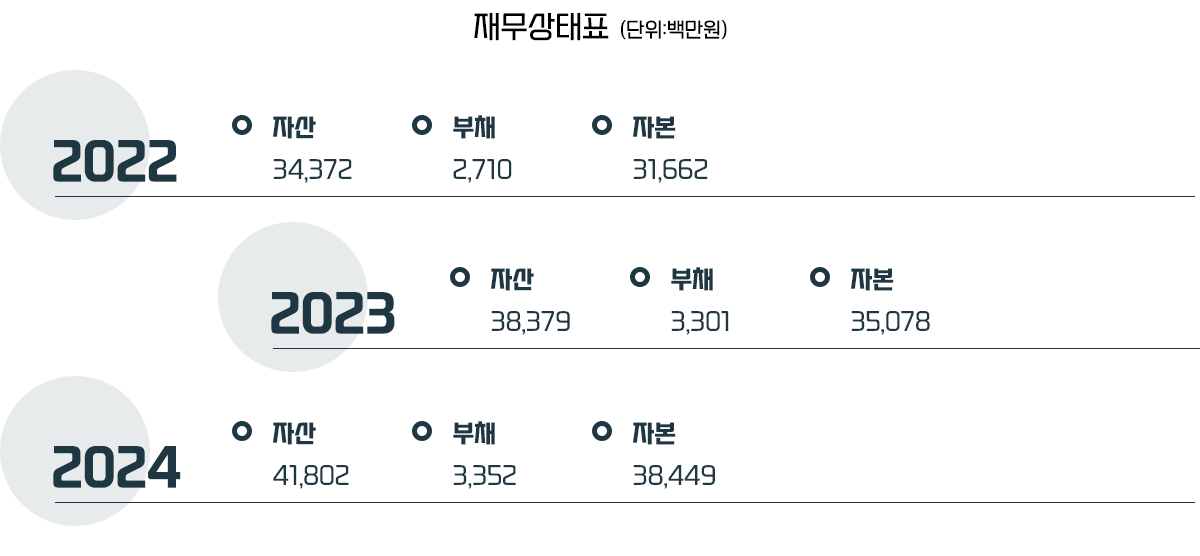Click the 2022 자본 label
The image size is (1200, 556).
click(x=655, y=127)
